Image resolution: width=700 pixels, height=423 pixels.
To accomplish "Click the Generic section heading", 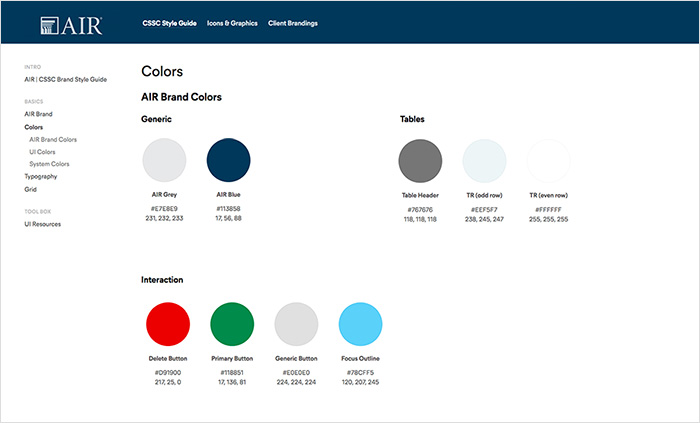I will coord(156,119).
